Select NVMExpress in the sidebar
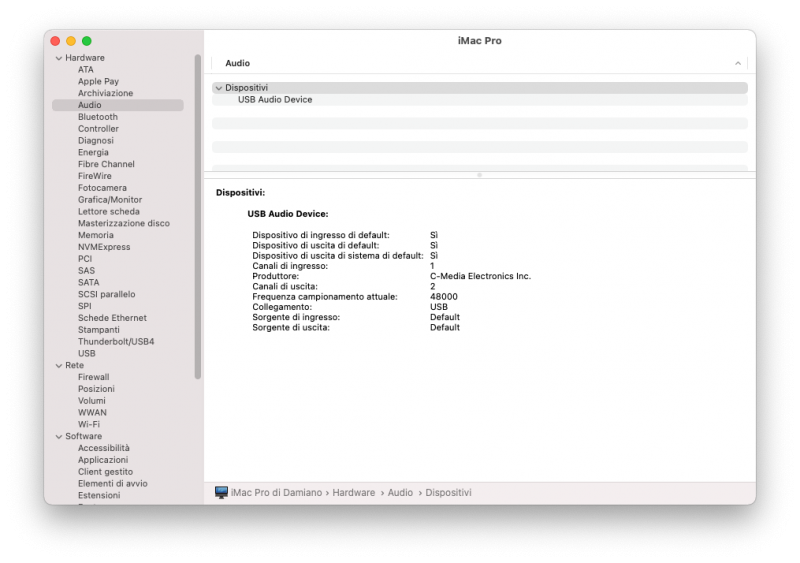The height and width of the screenshot is (563, 800). [104, 247]
